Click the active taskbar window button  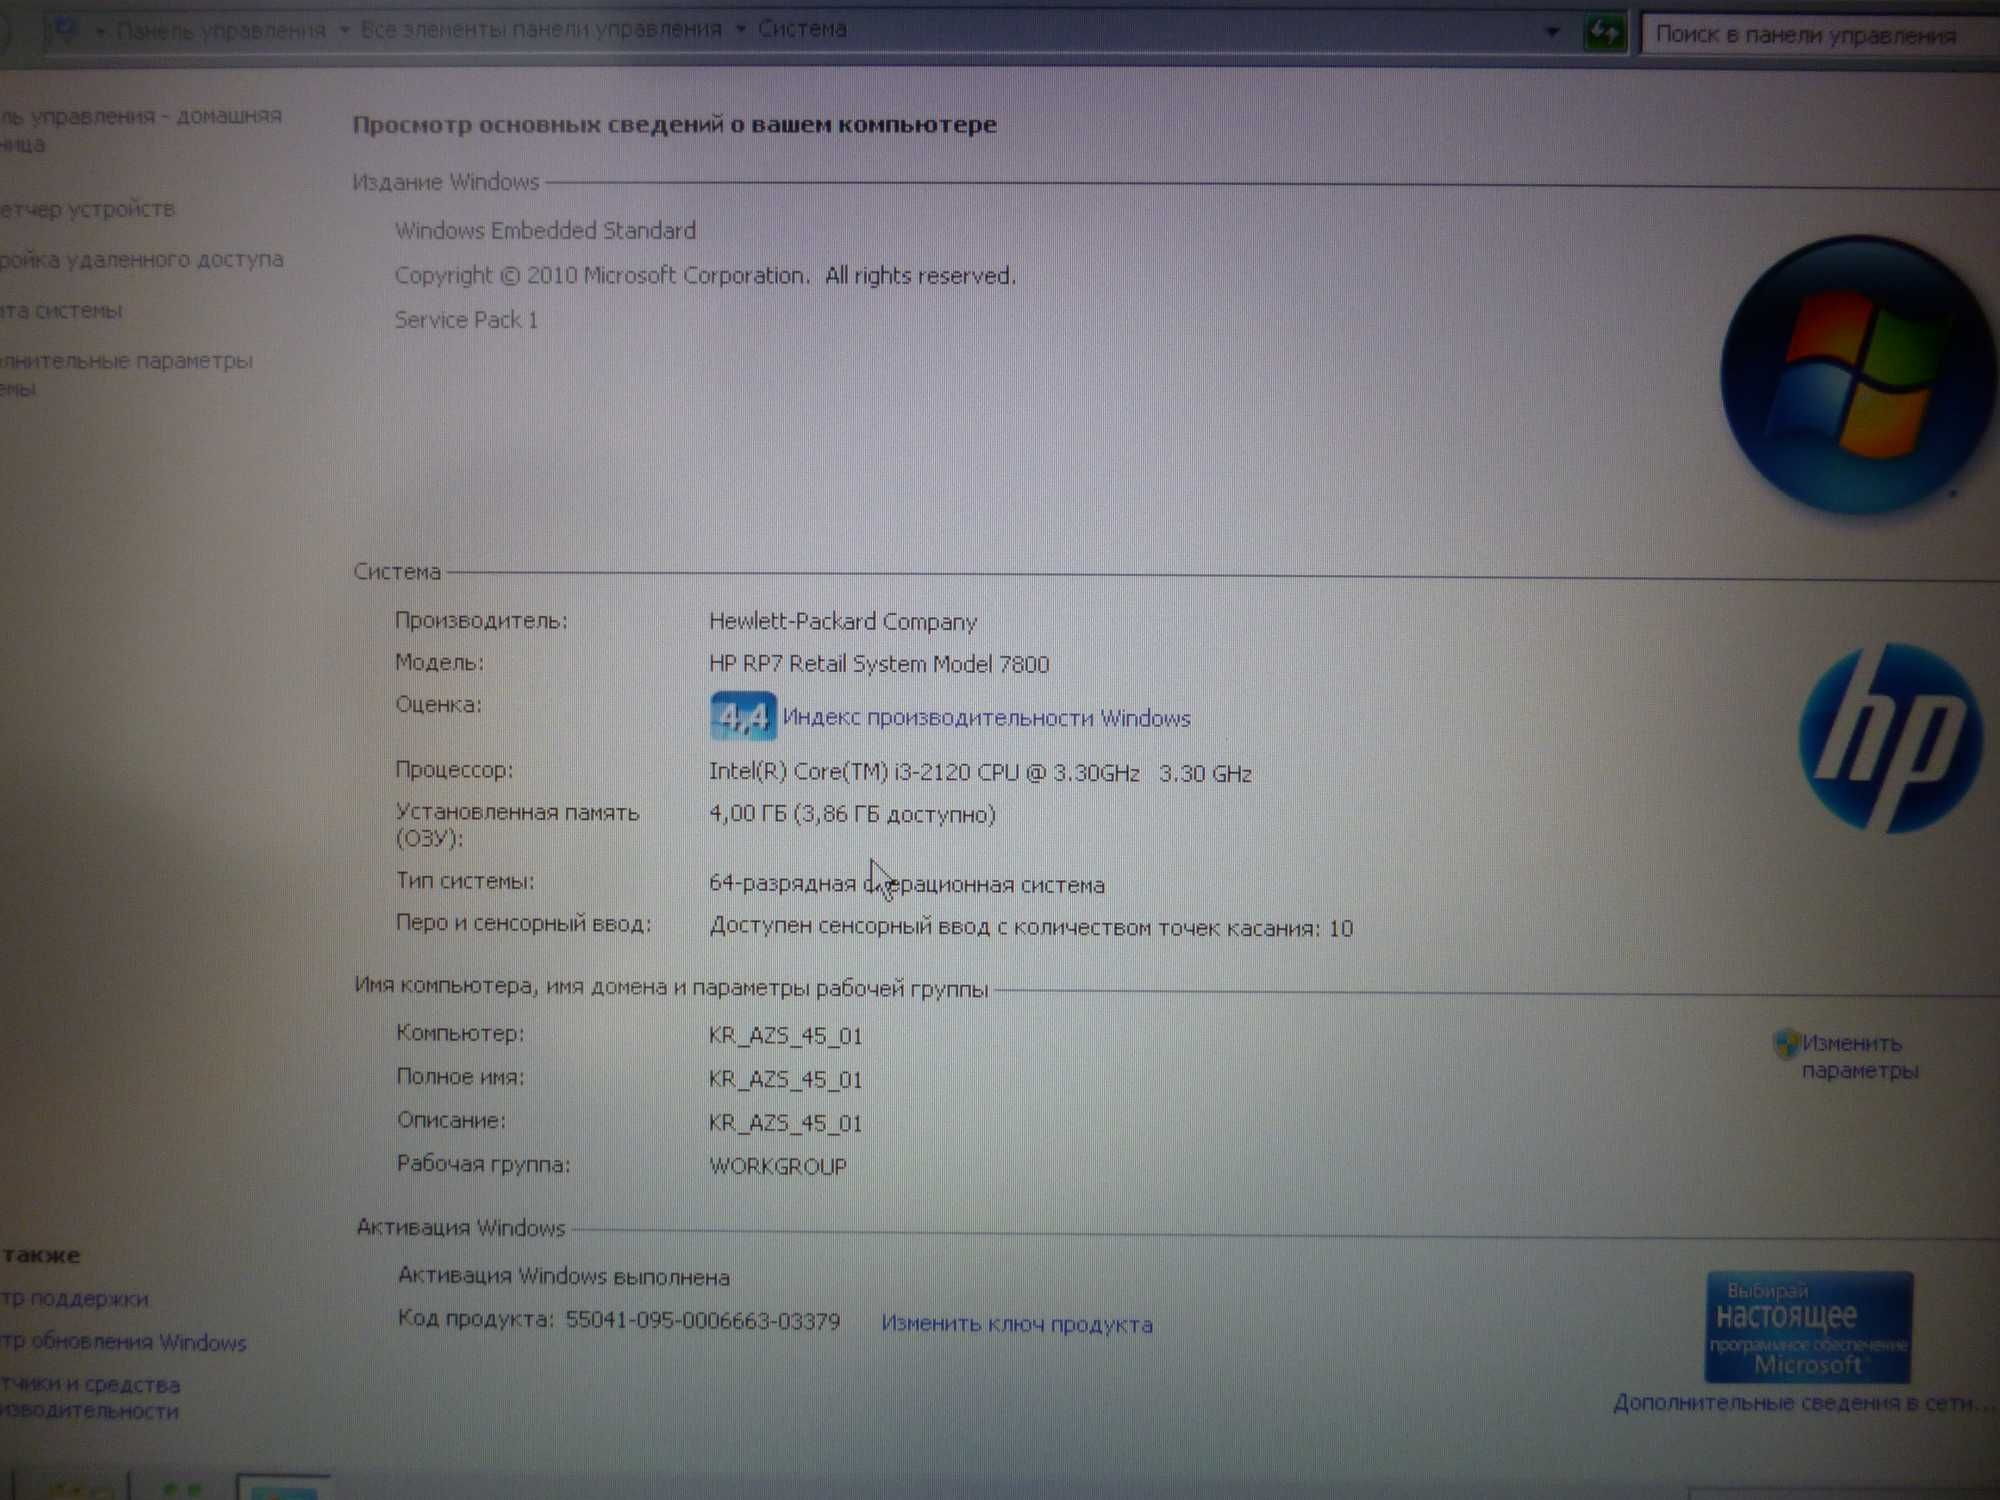pos(282,1487)
